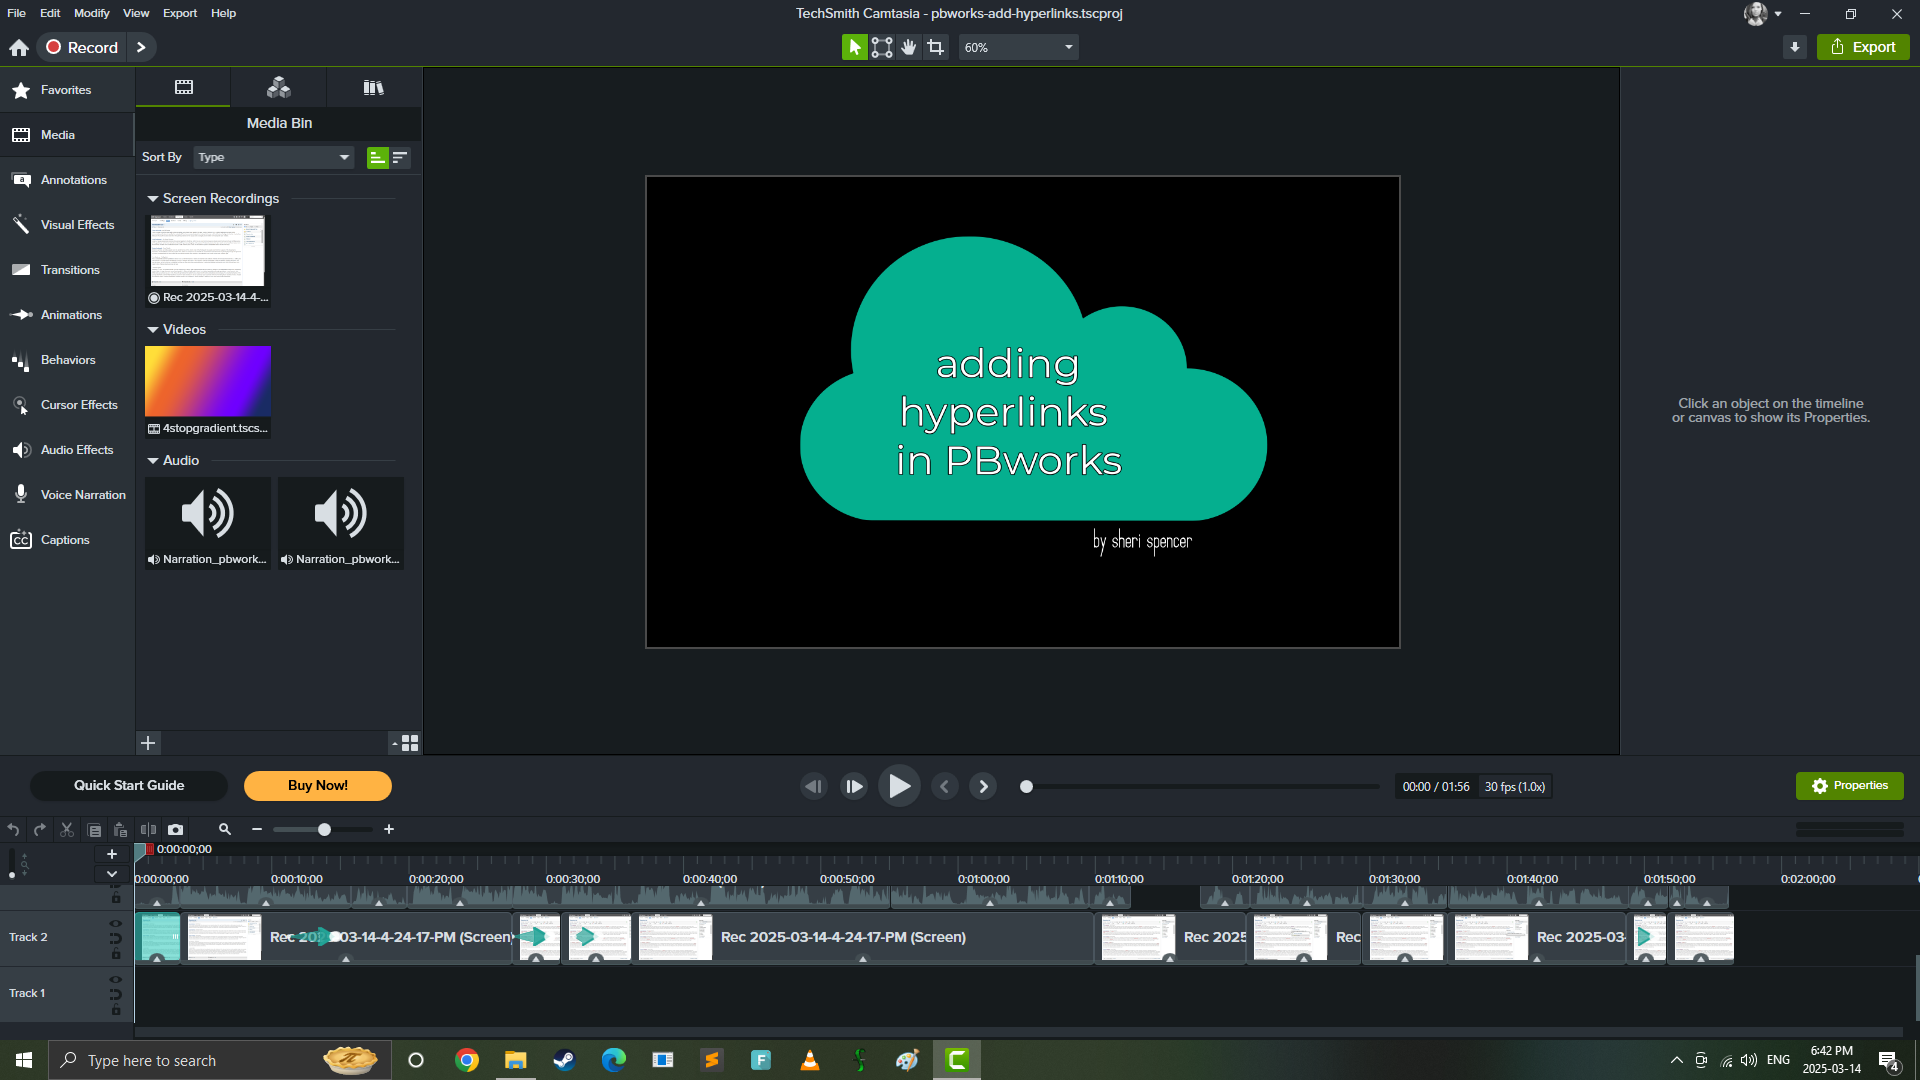Click the Split clip icon
This screenshot has height=1080, width=1920.
(x=148, y=829)
